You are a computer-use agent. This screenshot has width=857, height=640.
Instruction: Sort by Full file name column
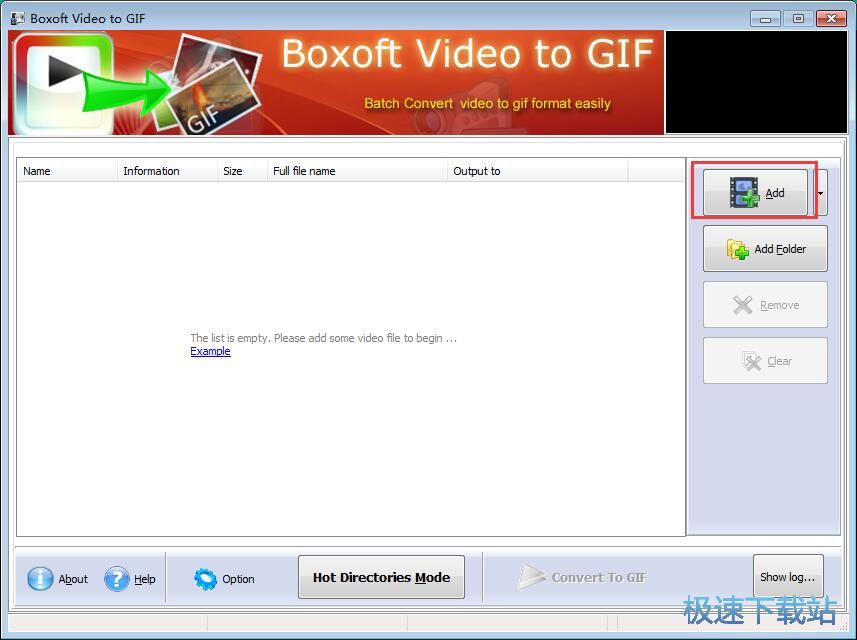pyautogui.click(x=357, y=171)
